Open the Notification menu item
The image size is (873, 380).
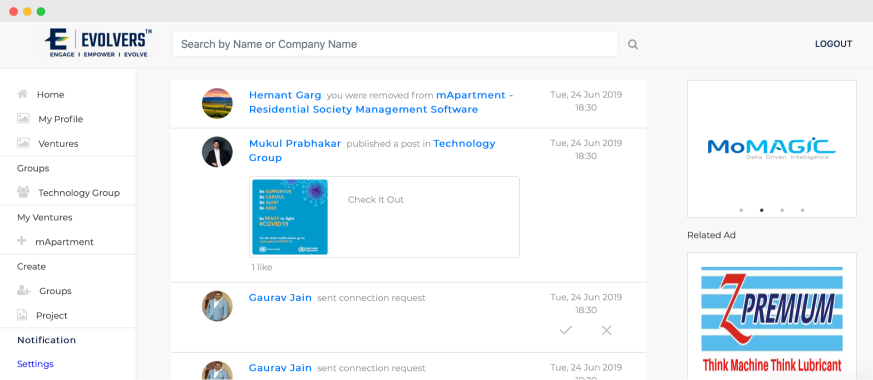(46, 340)
